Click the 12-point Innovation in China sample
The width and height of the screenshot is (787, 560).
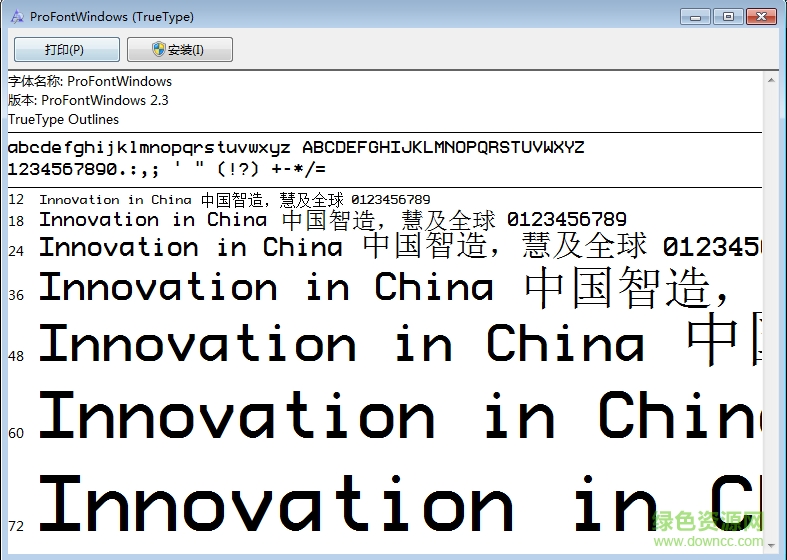235,200
